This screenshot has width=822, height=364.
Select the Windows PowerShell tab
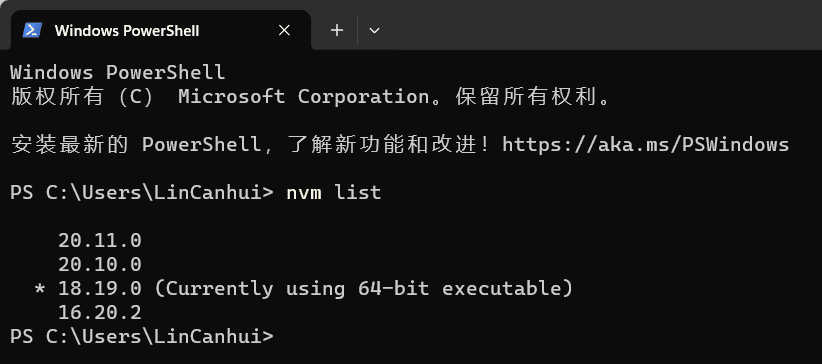[x=160, y=30]
